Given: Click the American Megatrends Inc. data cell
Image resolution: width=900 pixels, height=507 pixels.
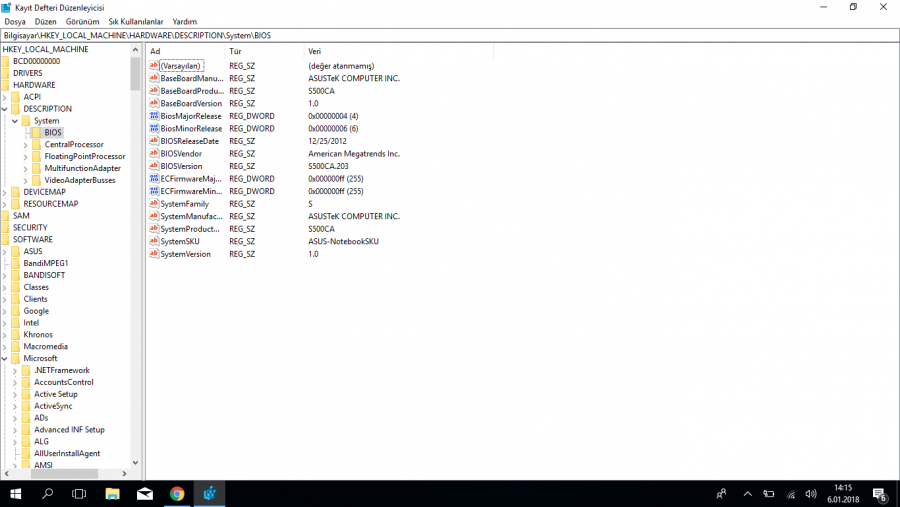Looking at the screenshot, I should point(354,153).
